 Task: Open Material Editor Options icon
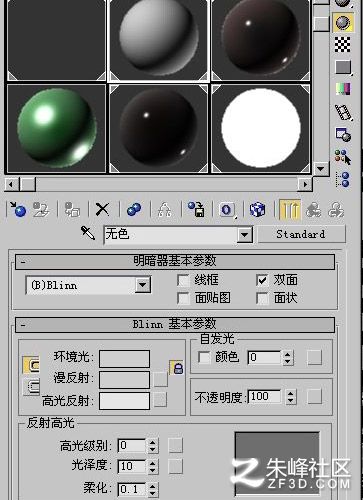(x=343, y=135)
